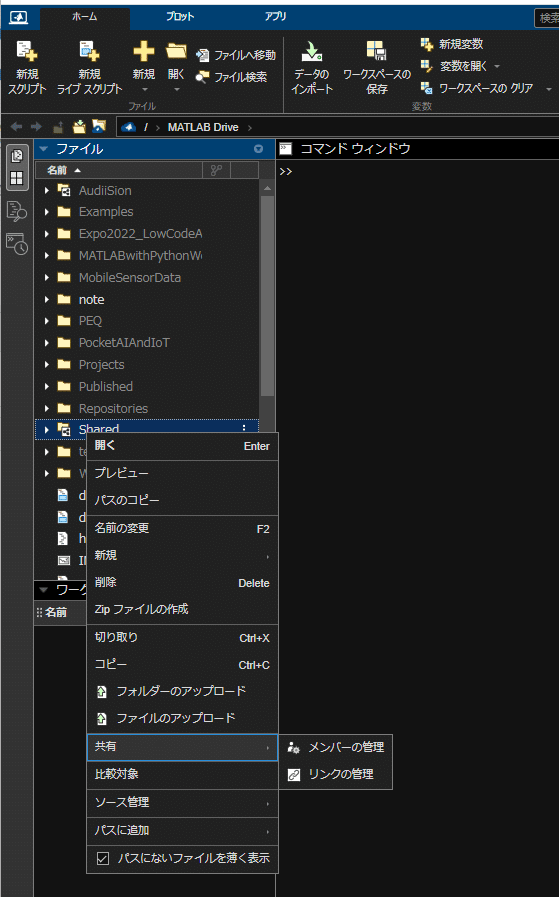Navigate forward with the right arrow

pos(36,126)
